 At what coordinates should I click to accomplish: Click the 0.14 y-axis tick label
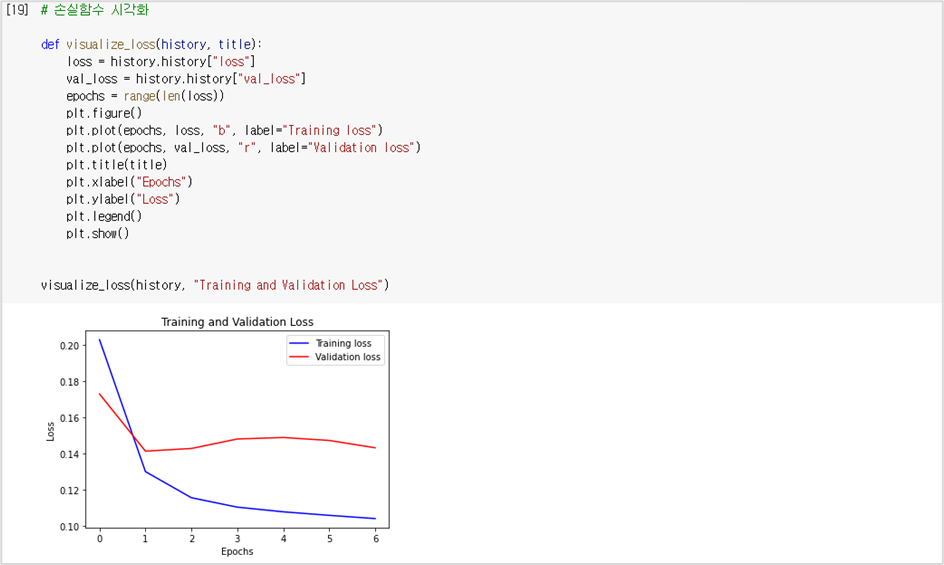coord(69,454)
